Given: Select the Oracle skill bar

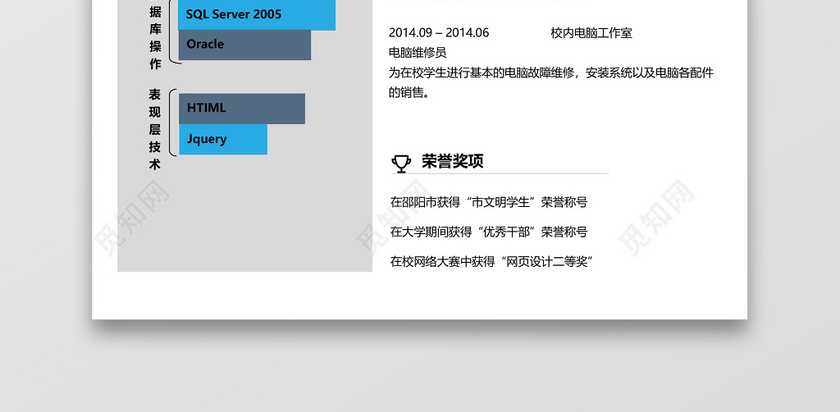Looking at the screenshot, I should (x=245, y=45).
